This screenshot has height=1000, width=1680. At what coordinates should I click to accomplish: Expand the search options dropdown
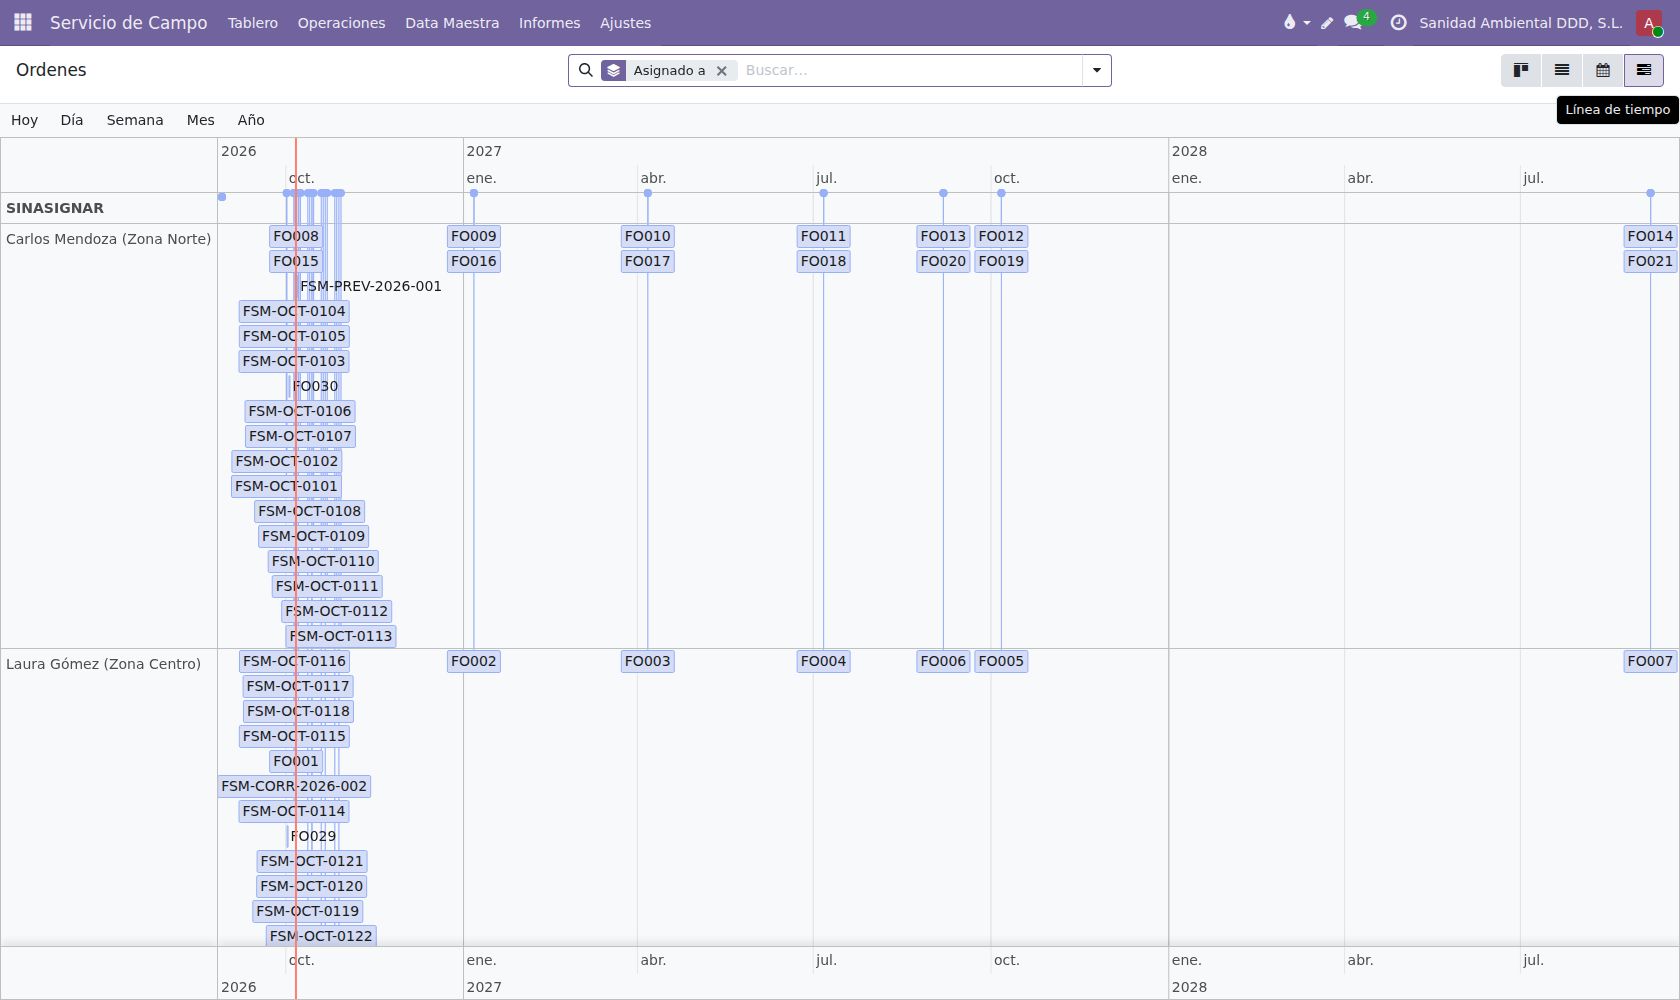pyautogui.click(x=1097, y=70)
